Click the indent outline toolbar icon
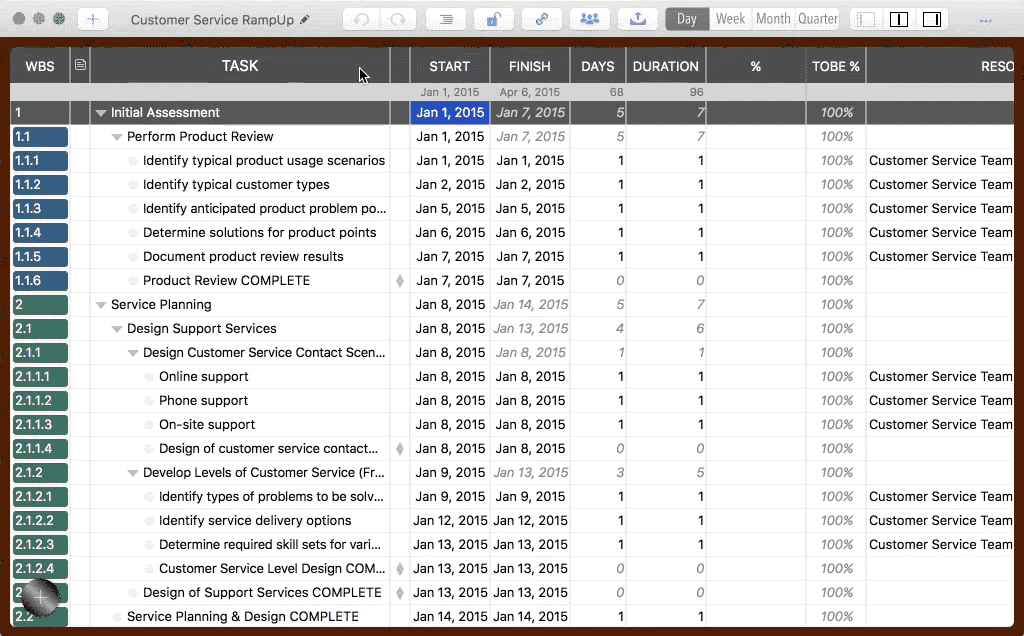This screenshot has width=1024, height=636. 446,19
